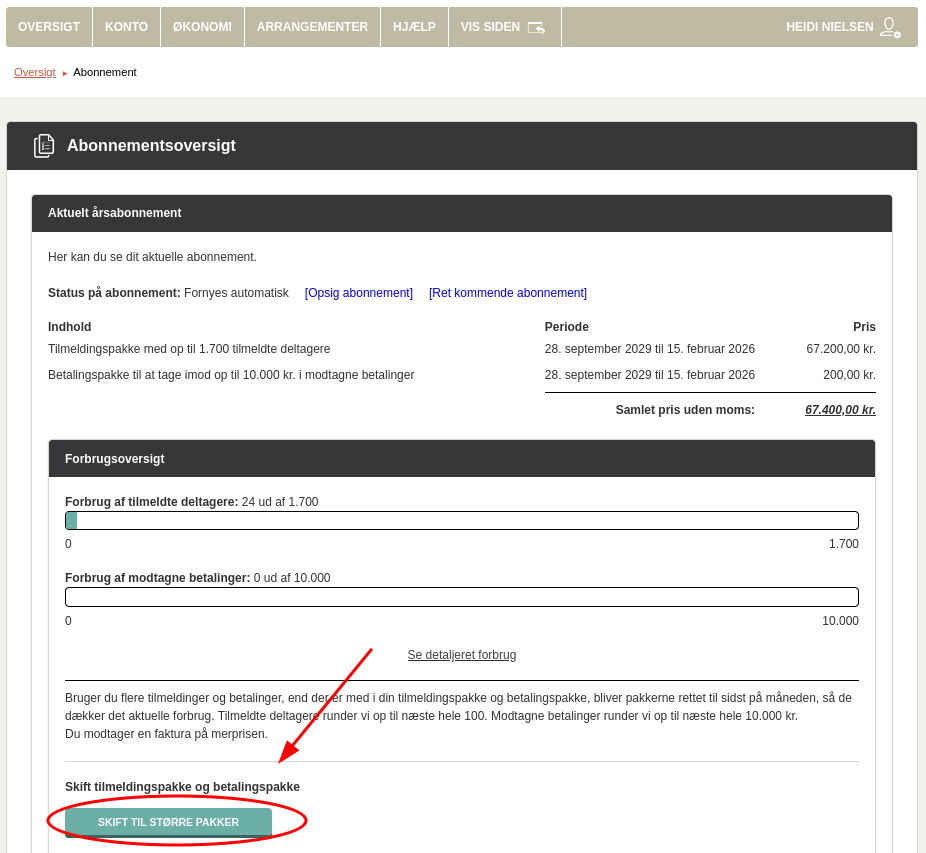Click the Vis siden text label
Screen dimensions: 926x853
pos(490,27)
